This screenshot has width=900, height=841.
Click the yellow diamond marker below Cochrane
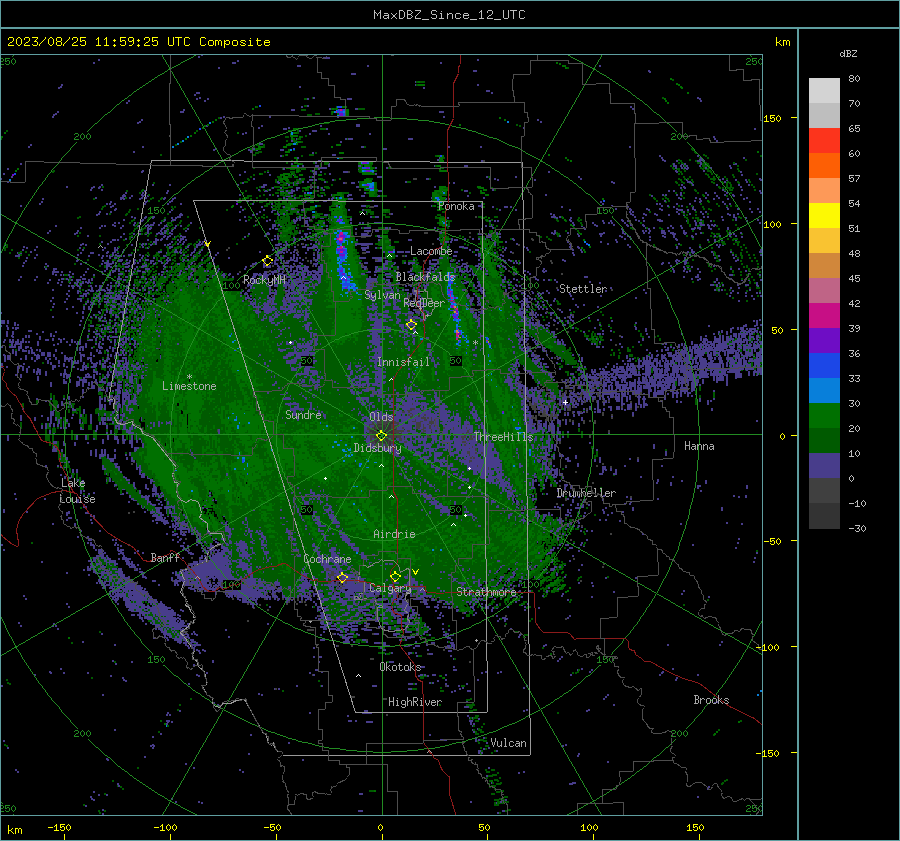click(x=343, y=577)
